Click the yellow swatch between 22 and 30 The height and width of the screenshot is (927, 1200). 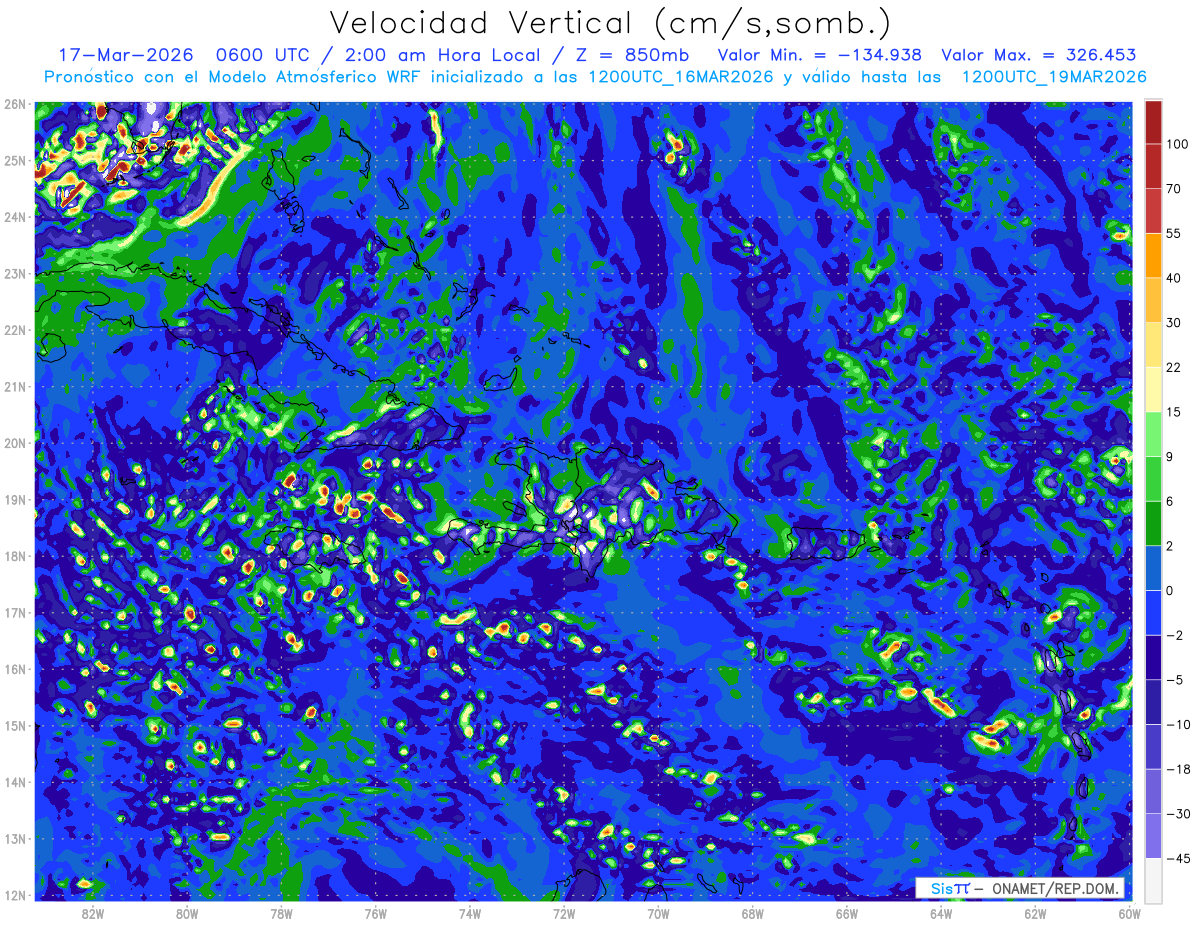(x=1153, y=344)
